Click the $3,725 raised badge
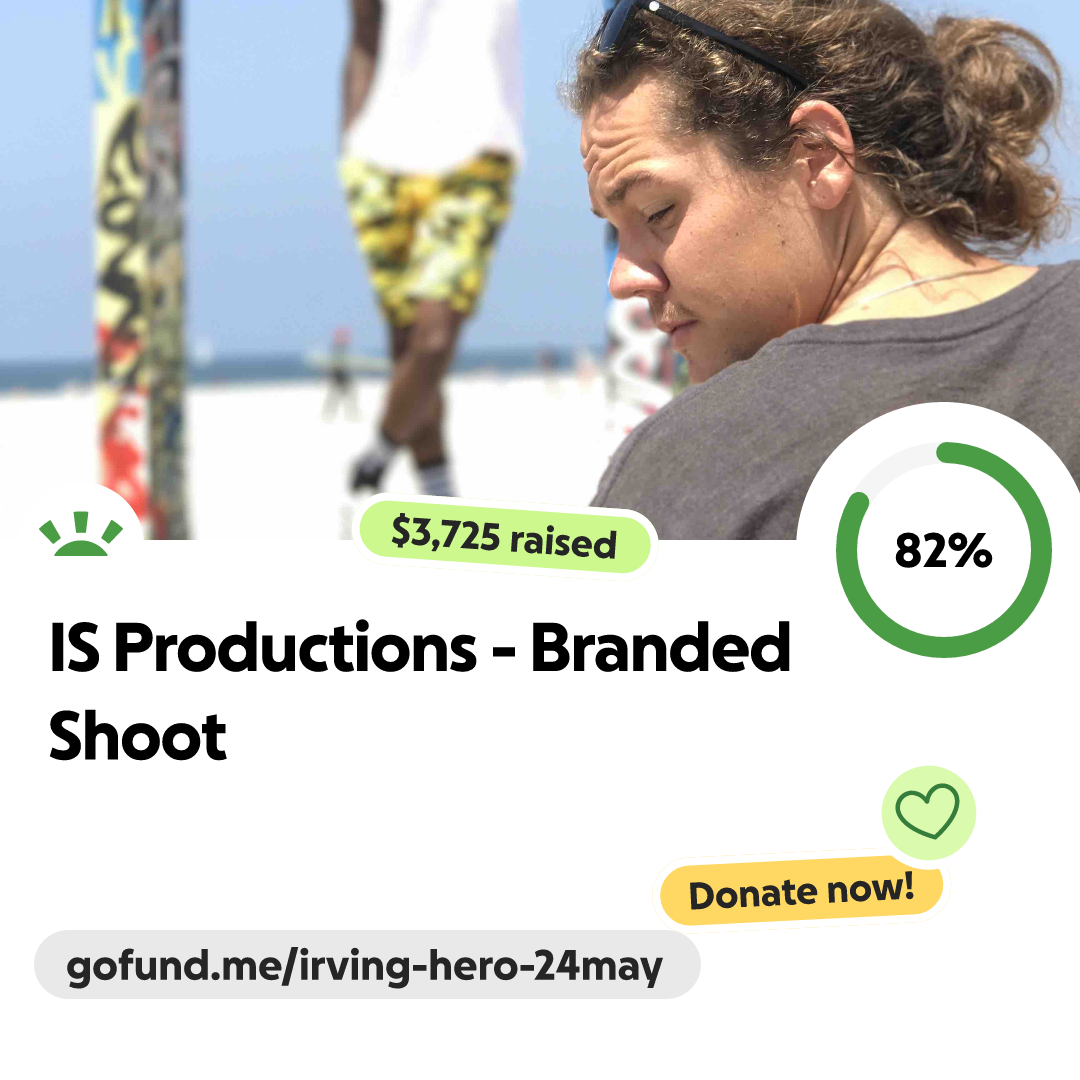1080x1080 pixels. point(504,538)
